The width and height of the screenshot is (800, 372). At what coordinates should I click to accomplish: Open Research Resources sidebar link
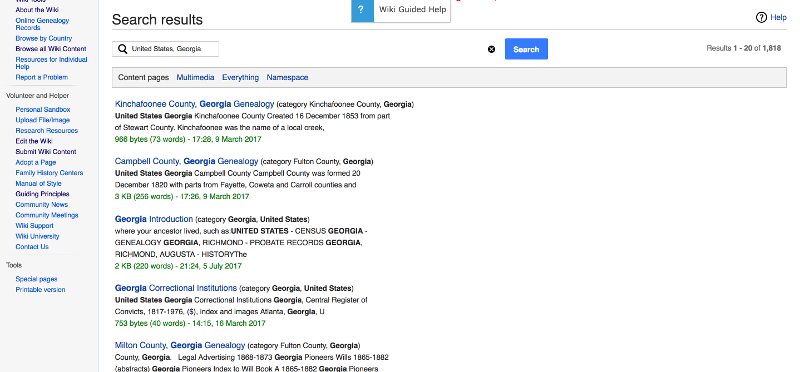[x=46, y=131]
